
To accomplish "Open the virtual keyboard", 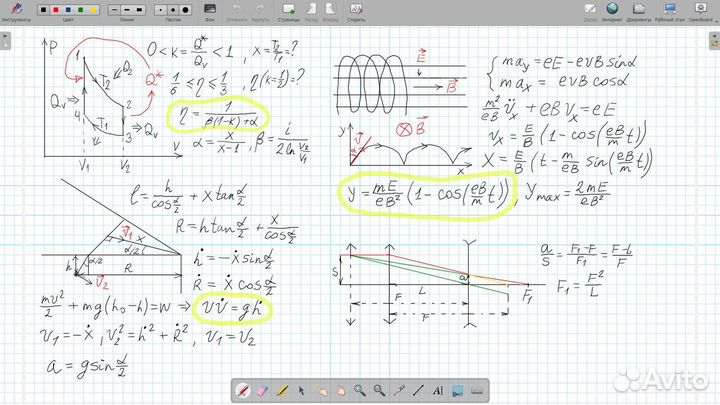I will coord(477,389).
